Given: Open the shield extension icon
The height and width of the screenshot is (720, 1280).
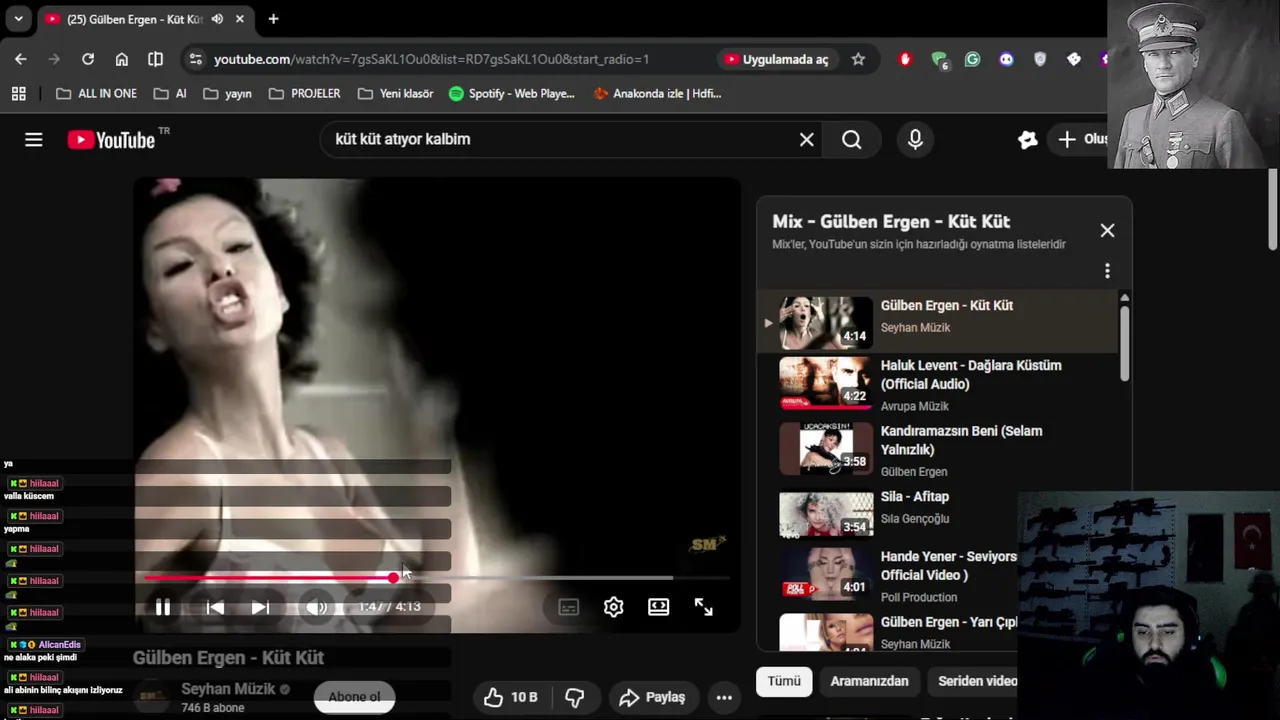Looking at the screenshot, I should coord(1040,59).
